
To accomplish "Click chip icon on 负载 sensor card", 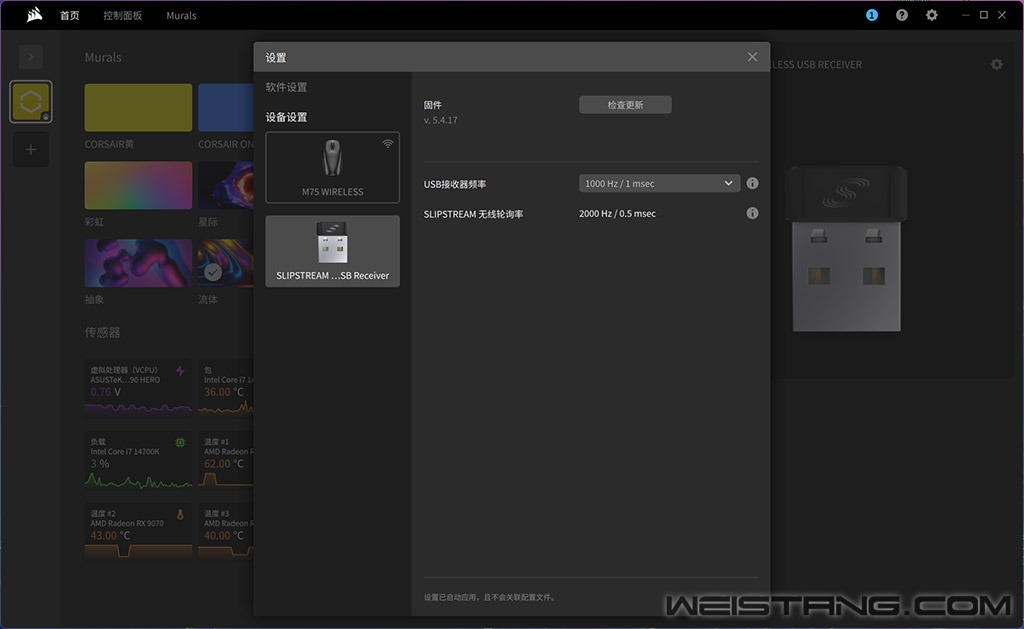I will point(180,442).
